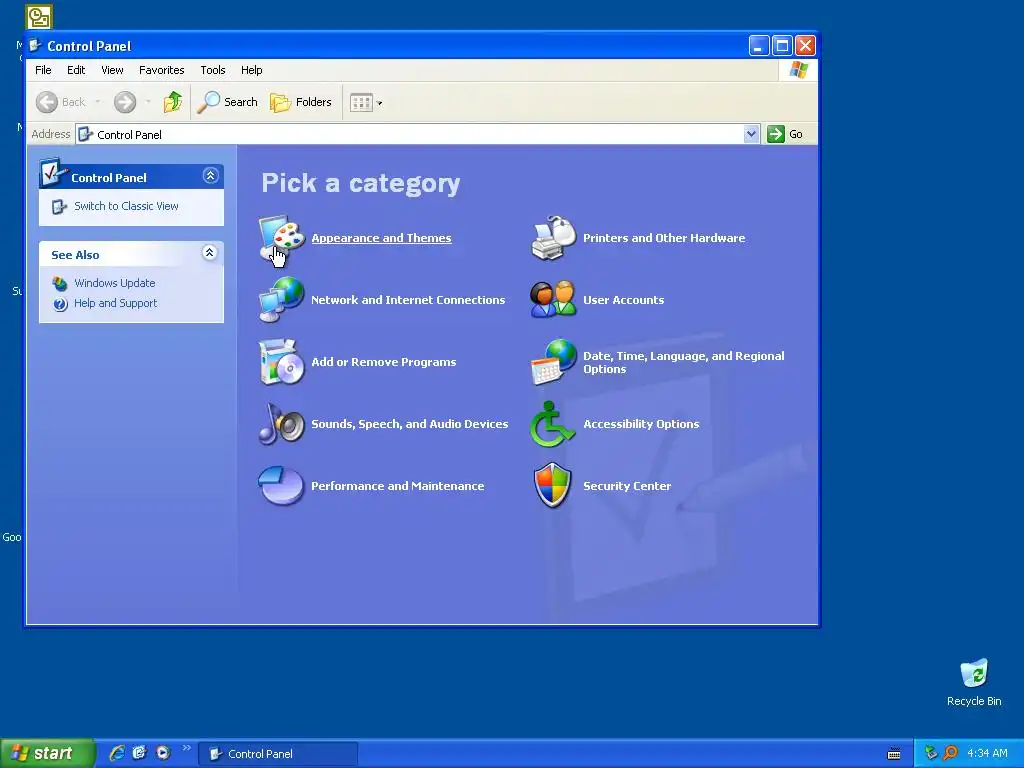Expand the Address bar dropdown arrow
The width and height of the screenshot is (1024, 768).
(x=751, y=134)
